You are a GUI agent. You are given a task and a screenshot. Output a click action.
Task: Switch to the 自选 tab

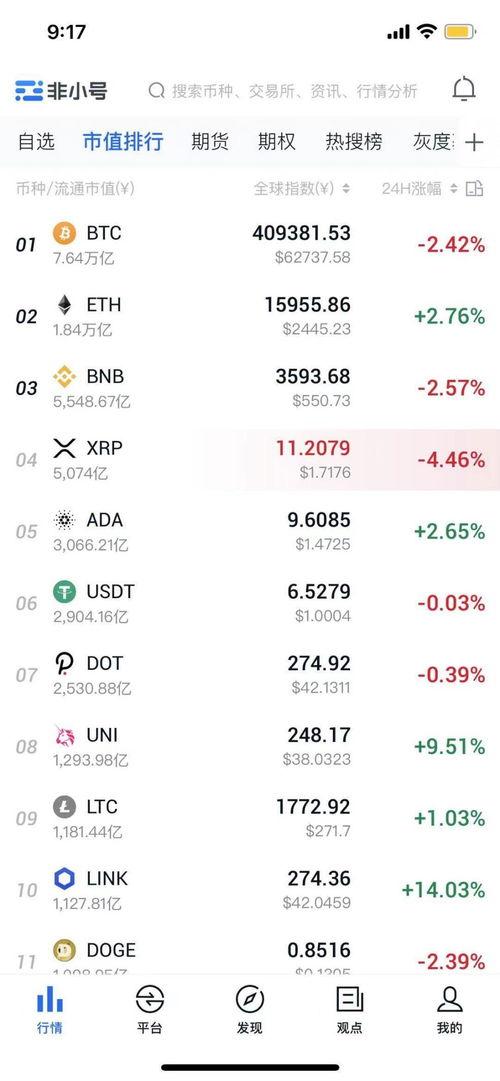point(36,142)
